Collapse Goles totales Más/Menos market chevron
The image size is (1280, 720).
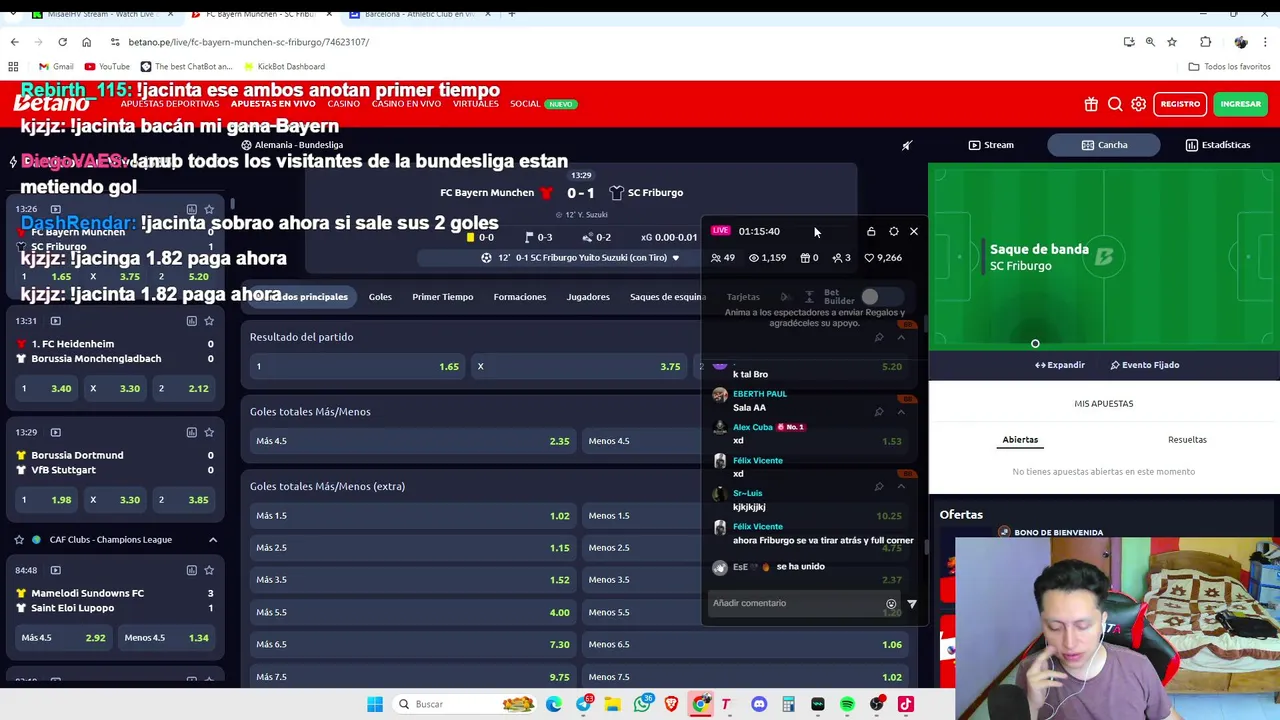point(901,412)
